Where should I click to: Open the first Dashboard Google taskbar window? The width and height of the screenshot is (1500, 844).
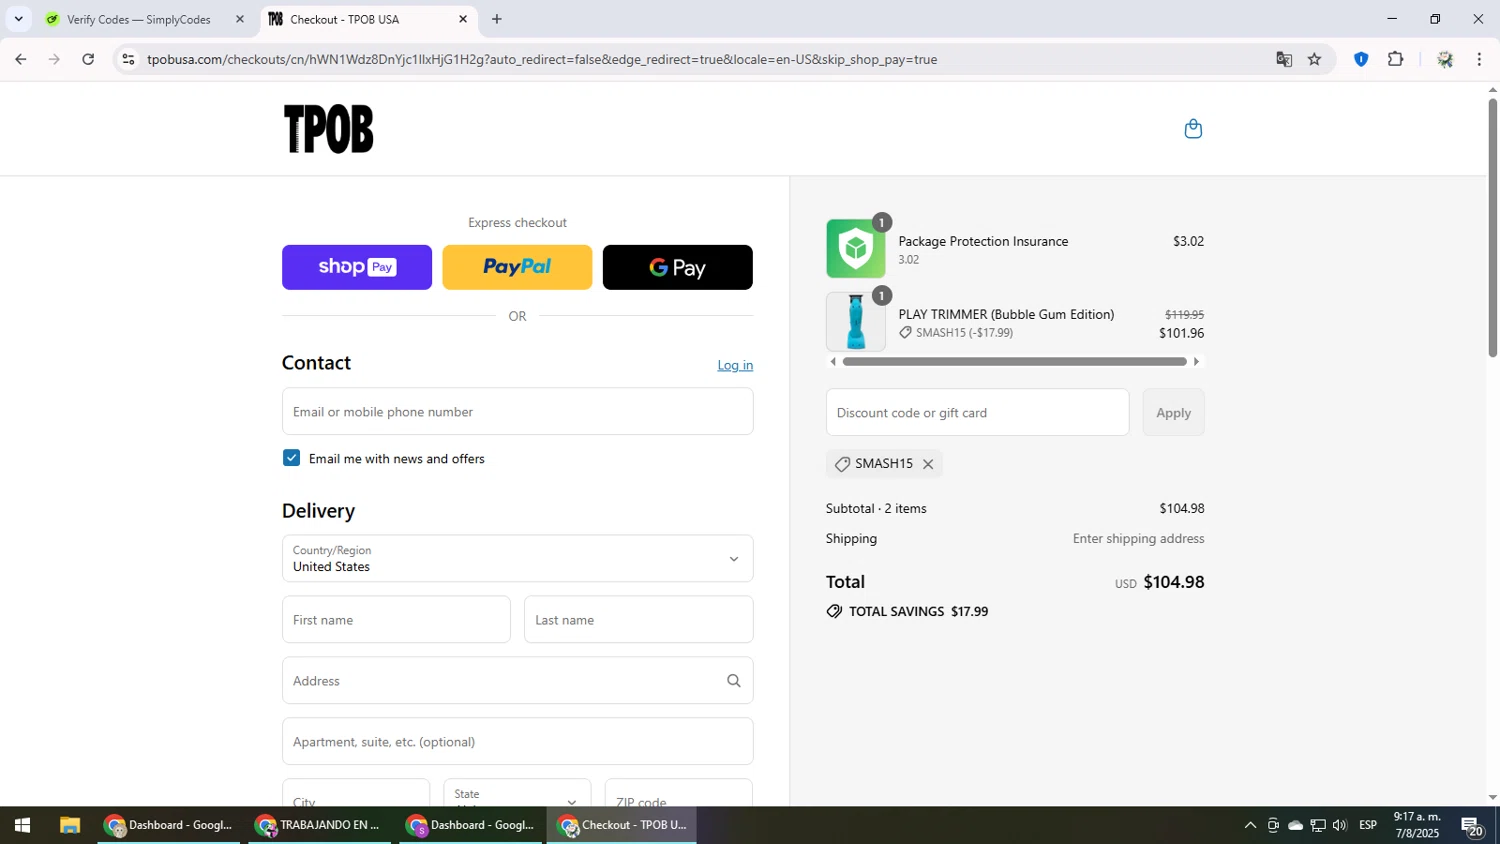tap(169, 825)
